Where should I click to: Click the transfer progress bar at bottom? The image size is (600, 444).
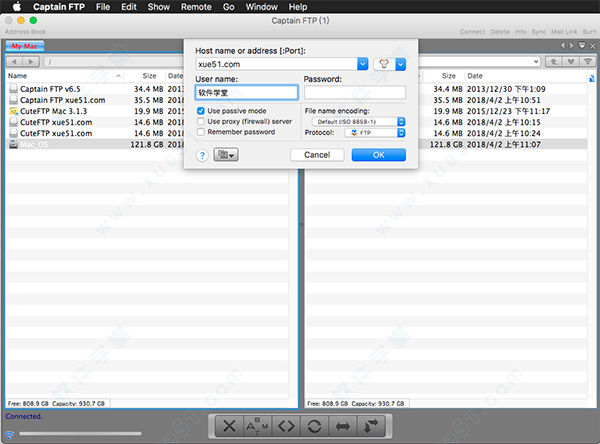tap(80, 434)
